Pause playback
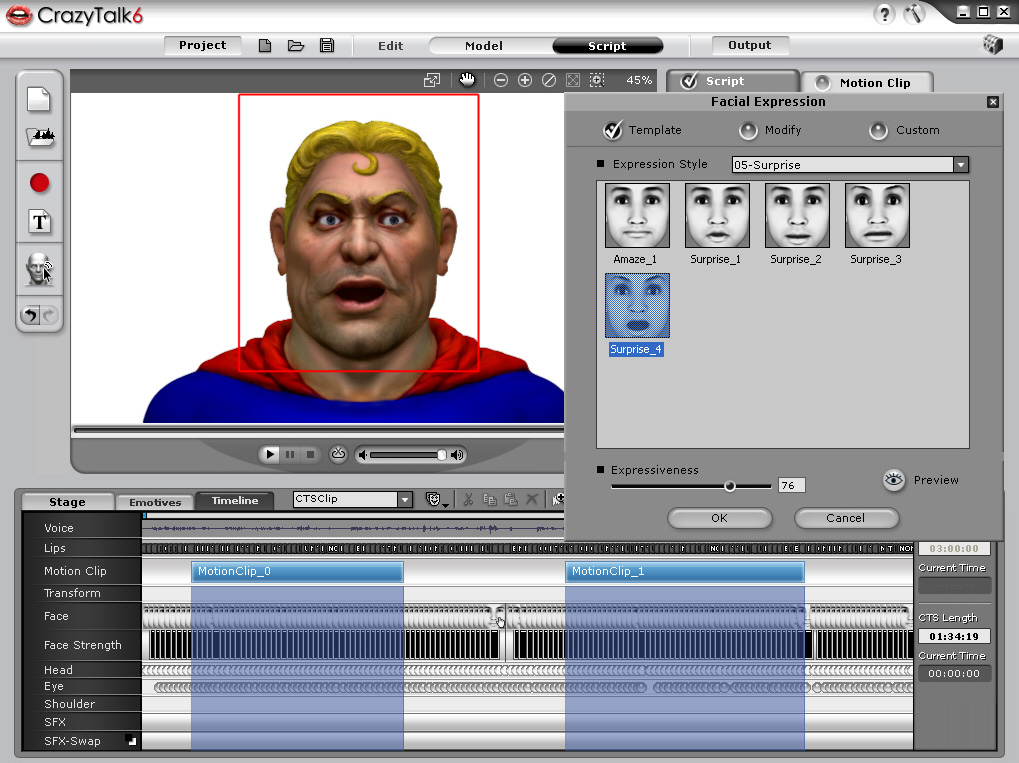Screen dimensions: 1019x763 click(x=290, y=454)
